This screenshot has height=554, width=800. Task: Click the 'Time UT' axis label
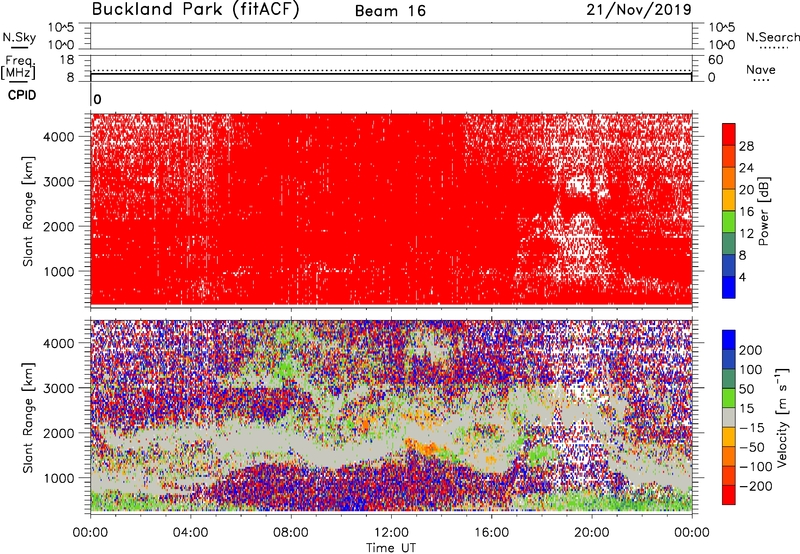[391, 548]
